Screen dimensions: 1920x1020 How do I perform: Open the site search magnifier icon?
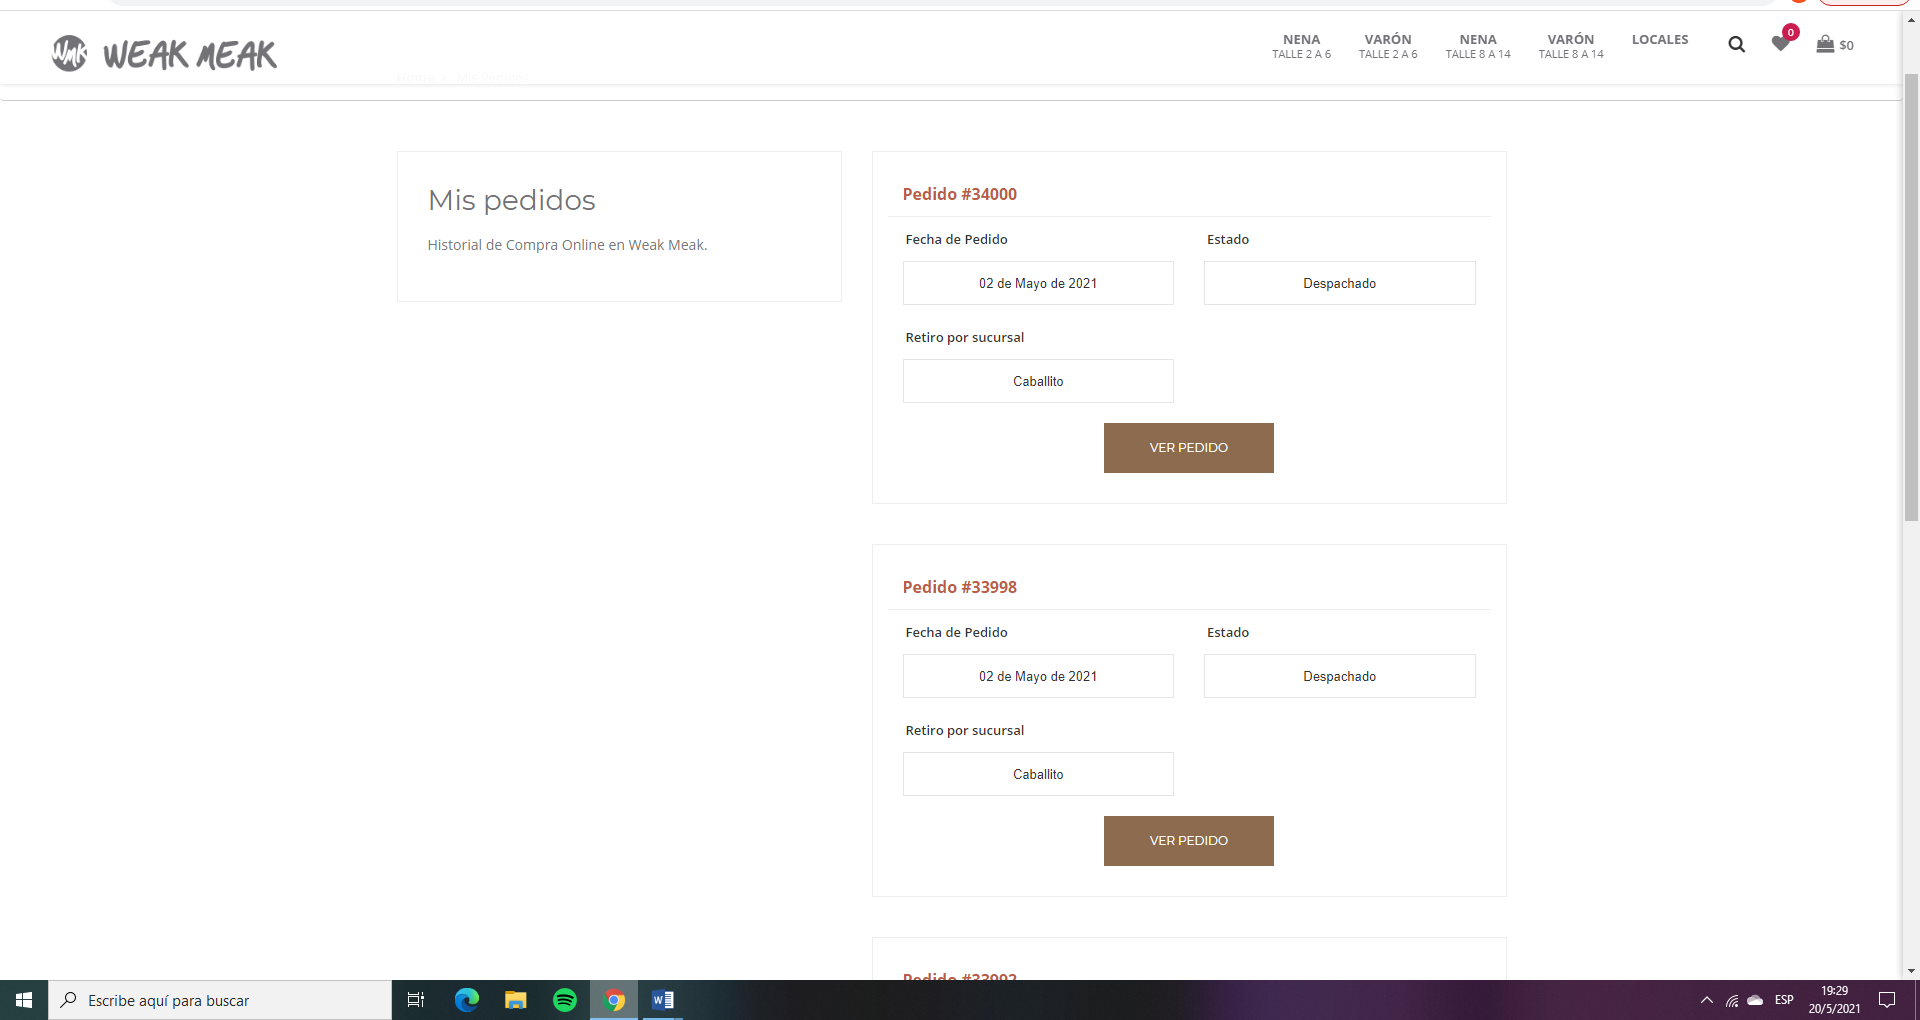1736,44
